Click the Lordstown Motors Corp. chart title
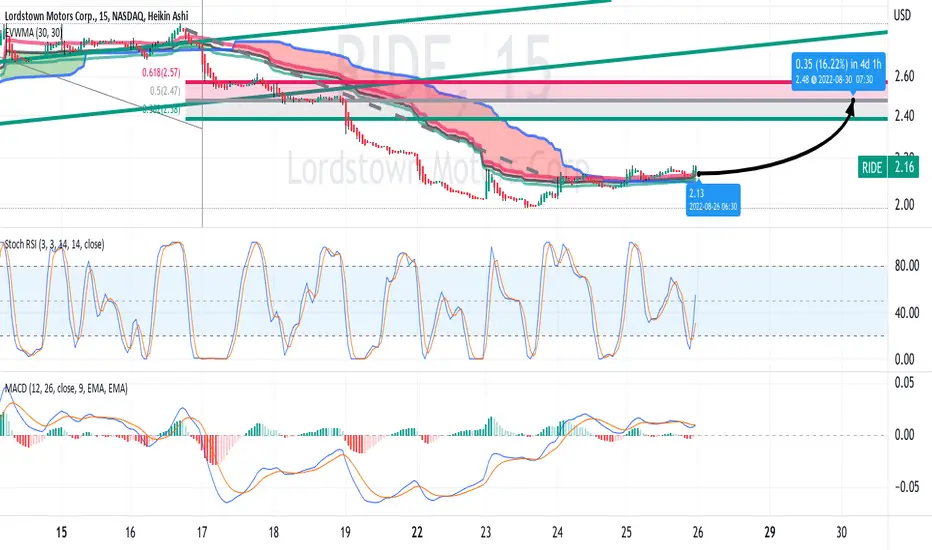The image size is (932, 550). click(x=97, y=16)
